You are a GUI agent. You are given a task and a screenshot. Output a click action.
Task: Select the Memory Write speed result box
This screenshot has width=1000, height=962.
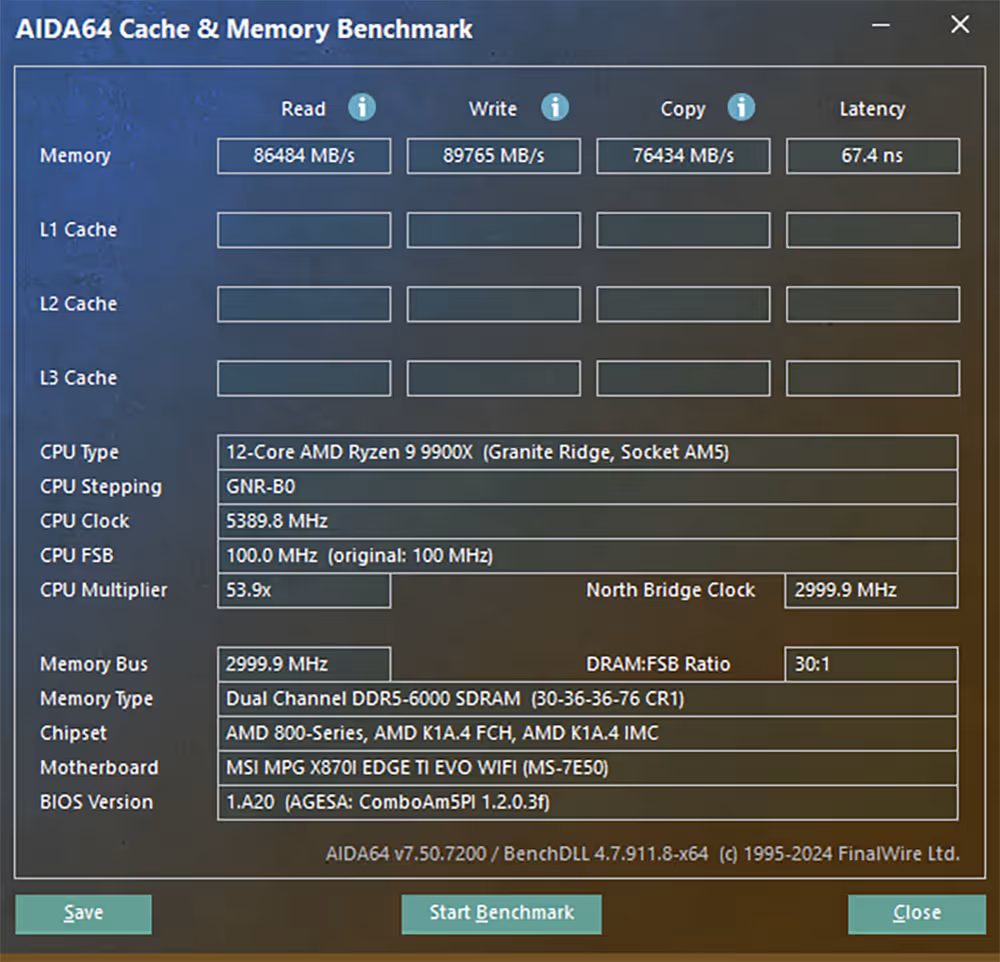[493, 155]
